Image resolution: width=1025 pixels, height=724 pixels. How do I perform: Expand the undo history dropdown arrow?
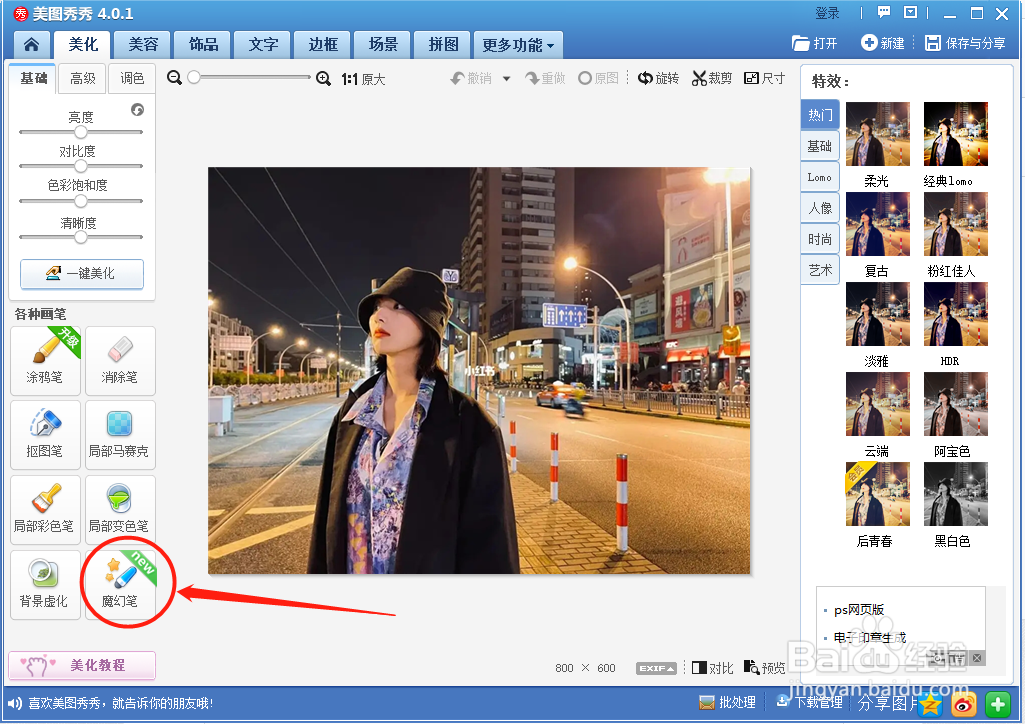click(507, 79)
